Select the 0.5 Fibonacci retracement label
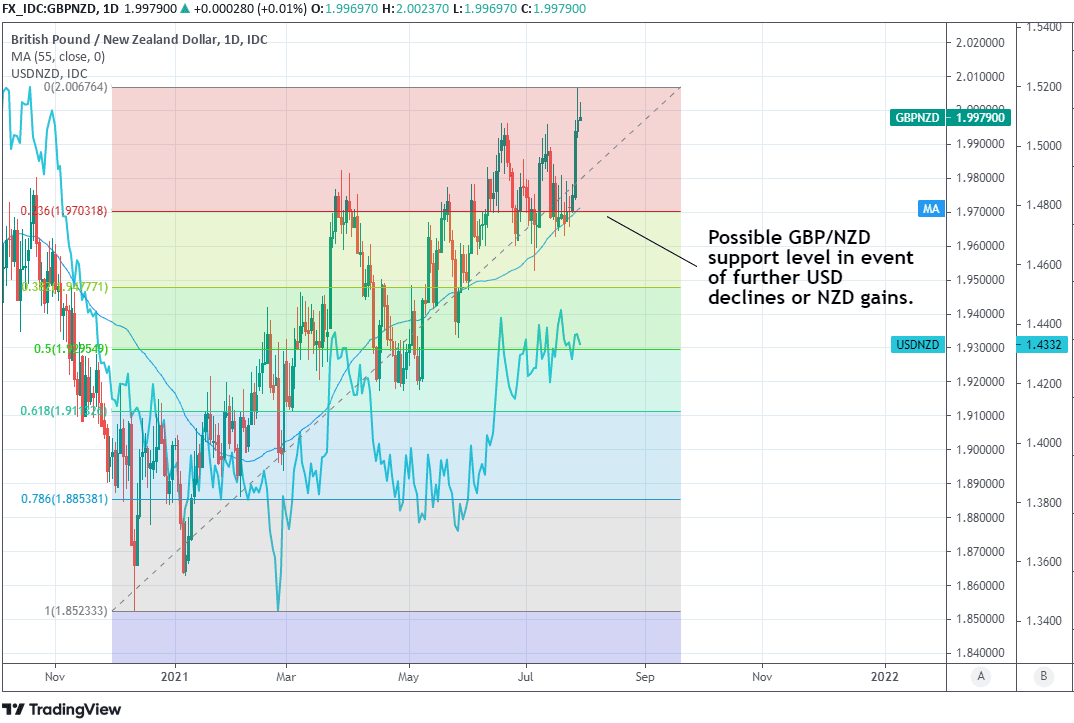The width and height of the screenshot is (1074, 723). [72, 349]
